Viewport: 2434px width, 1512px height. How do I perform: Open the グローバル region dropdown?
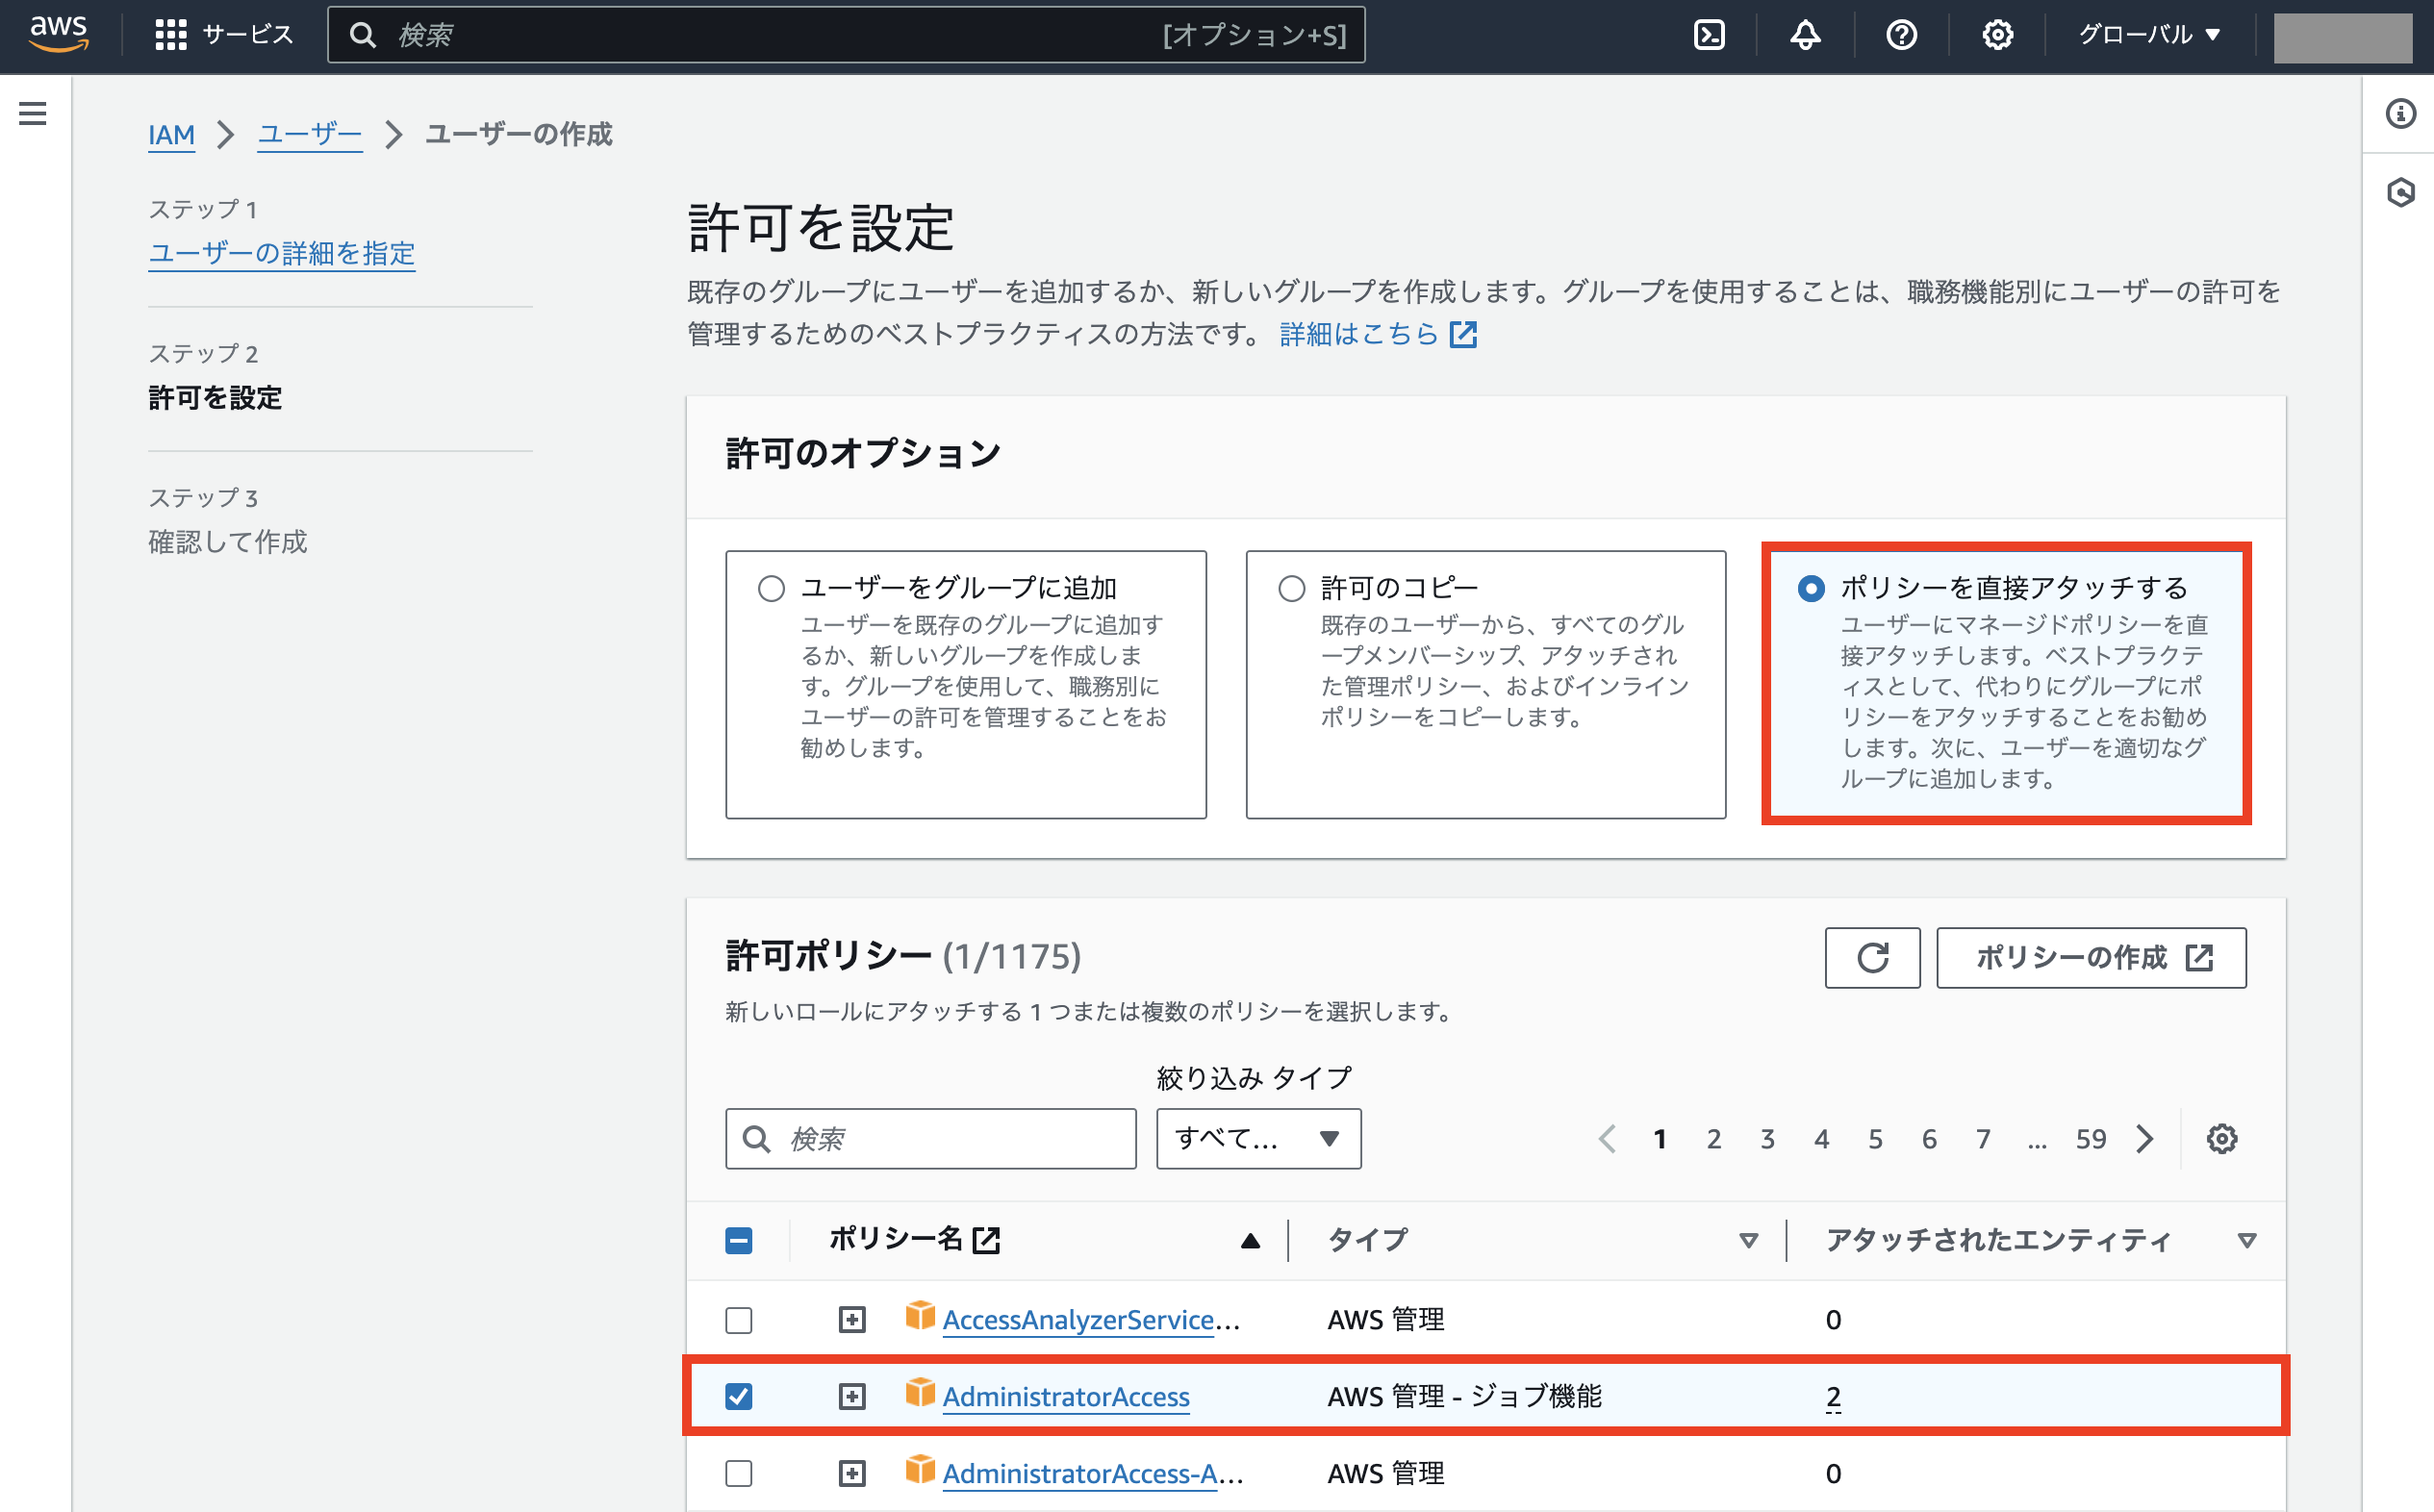2146,34
